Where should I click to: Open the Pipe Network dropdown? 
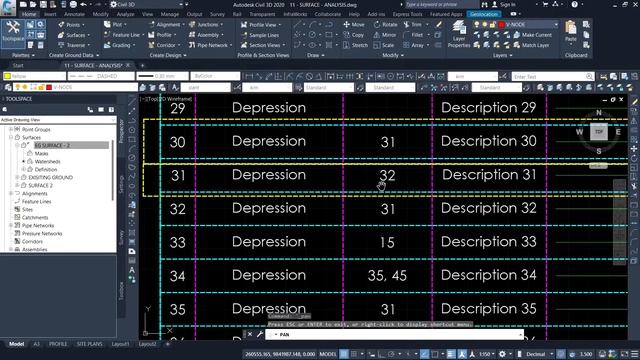click(210, 45)
